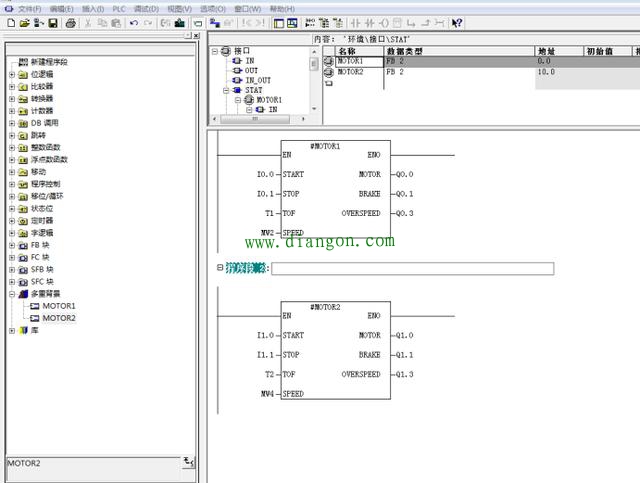Click the Undo arrow icon

pos(133,23)
